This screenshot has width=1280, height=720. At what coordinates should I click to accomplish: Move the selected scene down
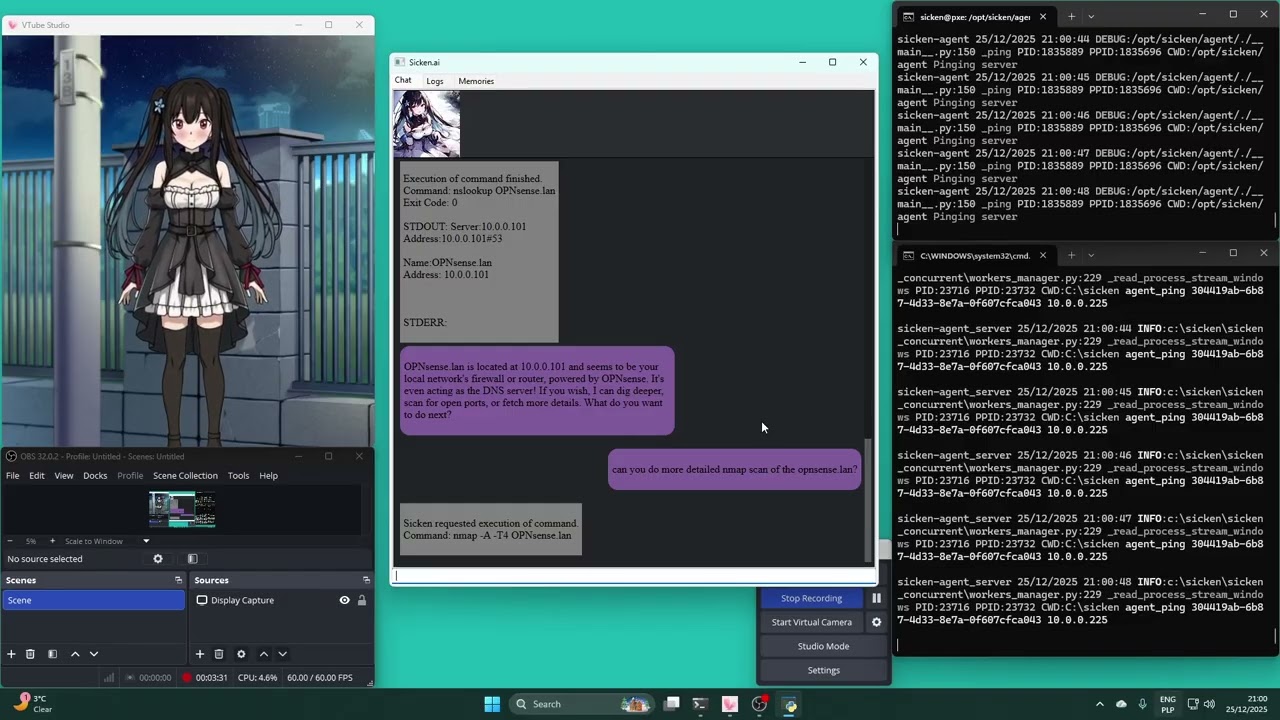(x=94, y=654)
